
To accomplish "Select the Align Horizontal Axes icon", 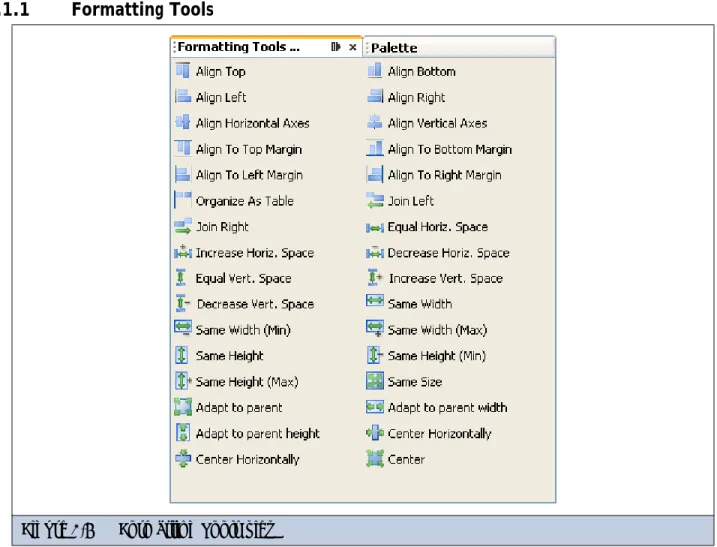I will pyautogui.click(x=183, y=123).
